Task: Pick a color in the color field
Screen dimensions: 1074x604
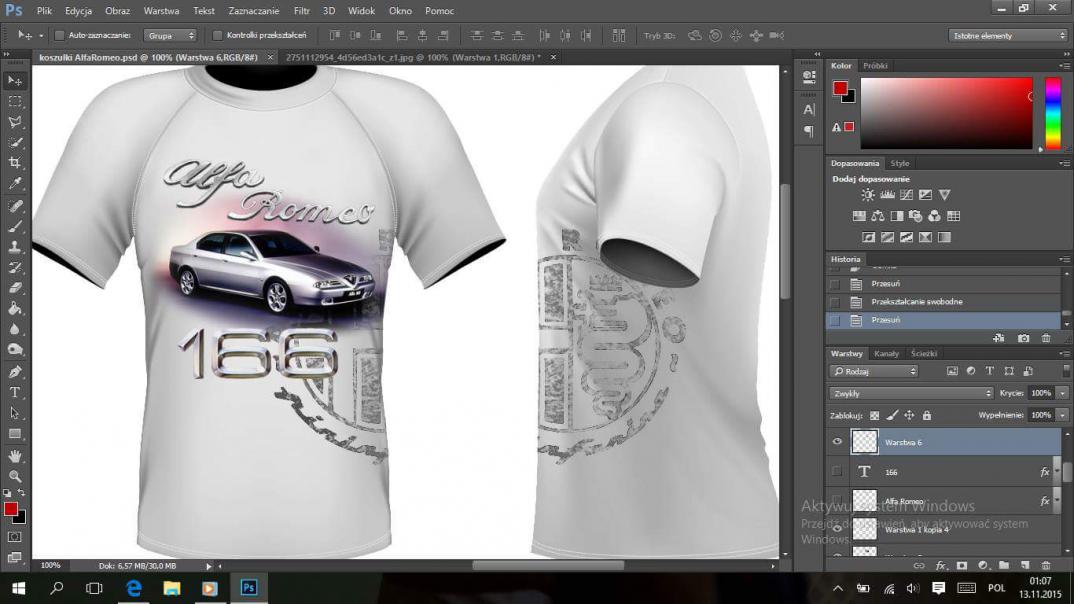Action: (946, 113)
